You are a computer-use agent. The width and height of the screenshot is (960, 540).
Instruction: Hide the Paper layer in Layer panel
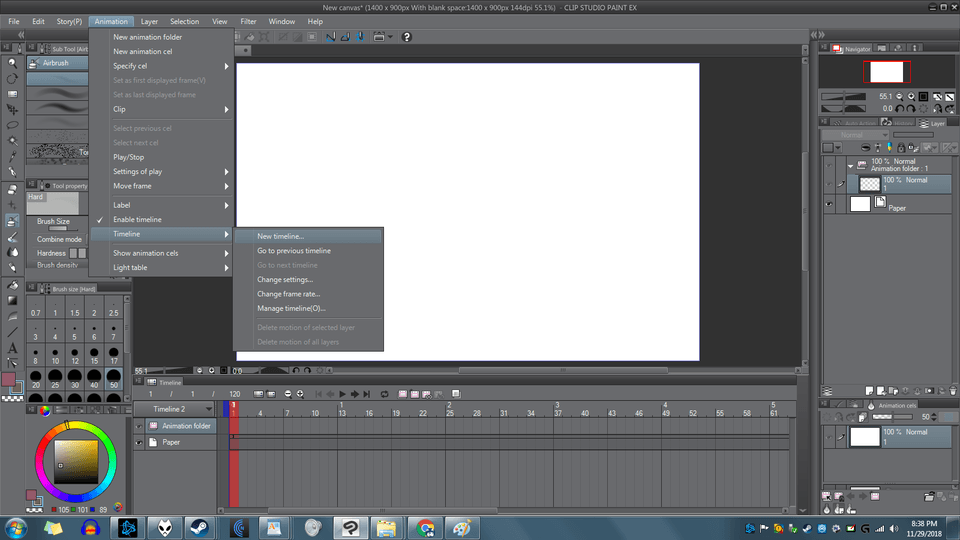[x=829, y=204]
